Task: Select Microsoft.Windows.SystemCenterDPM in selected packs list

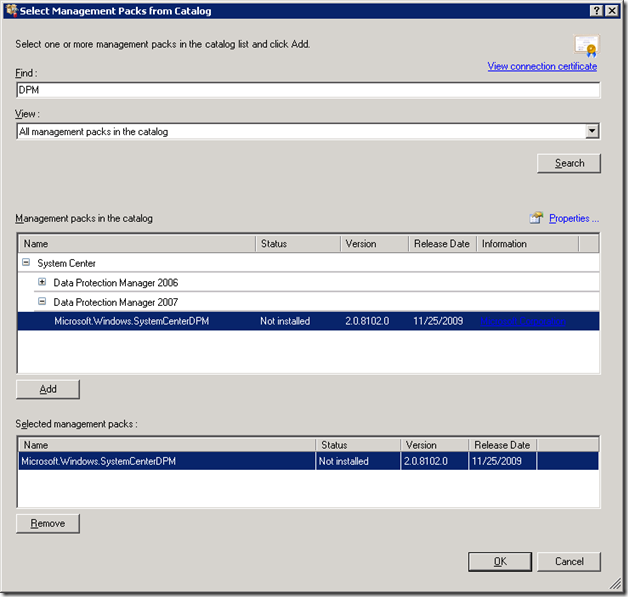Action: (x=308, y=461)
